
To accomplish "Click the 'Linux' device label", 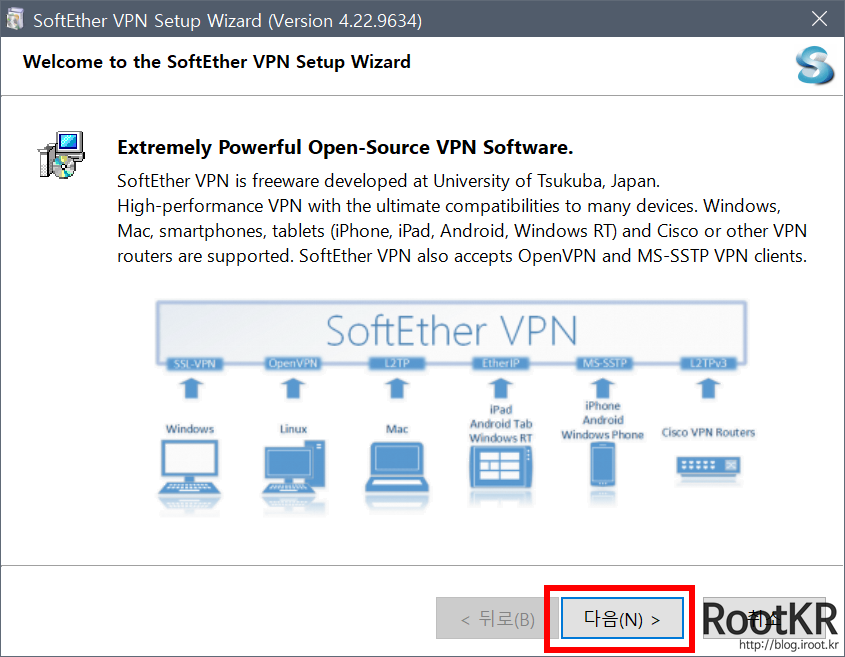I will pos(294,429).
